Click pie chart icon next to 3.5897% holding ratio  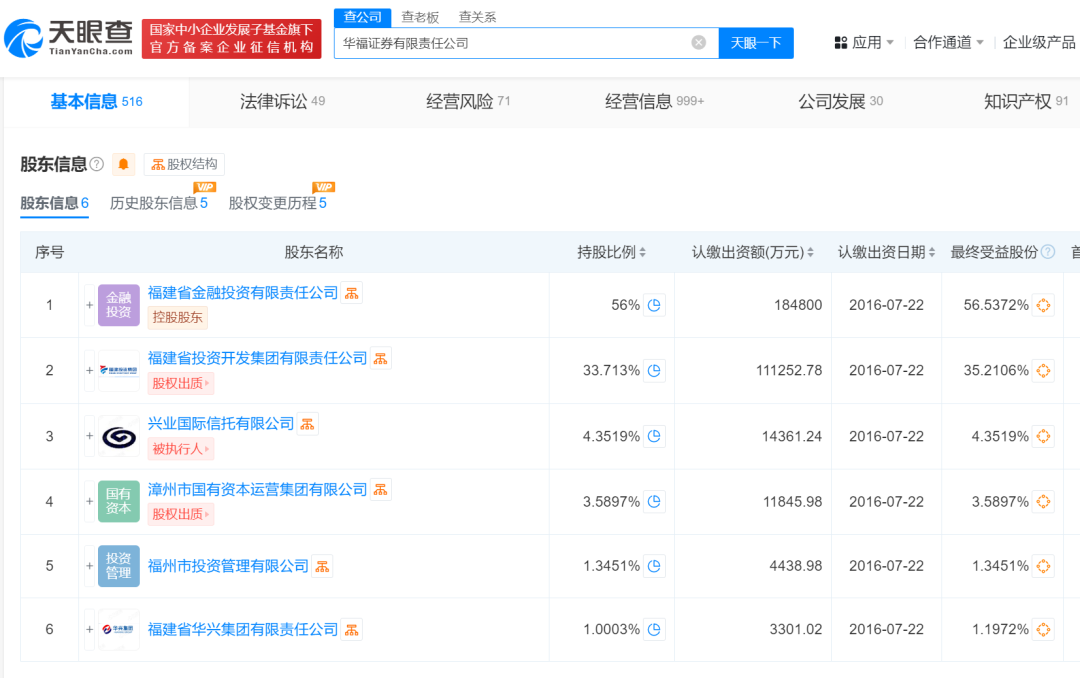pos(654,502)
